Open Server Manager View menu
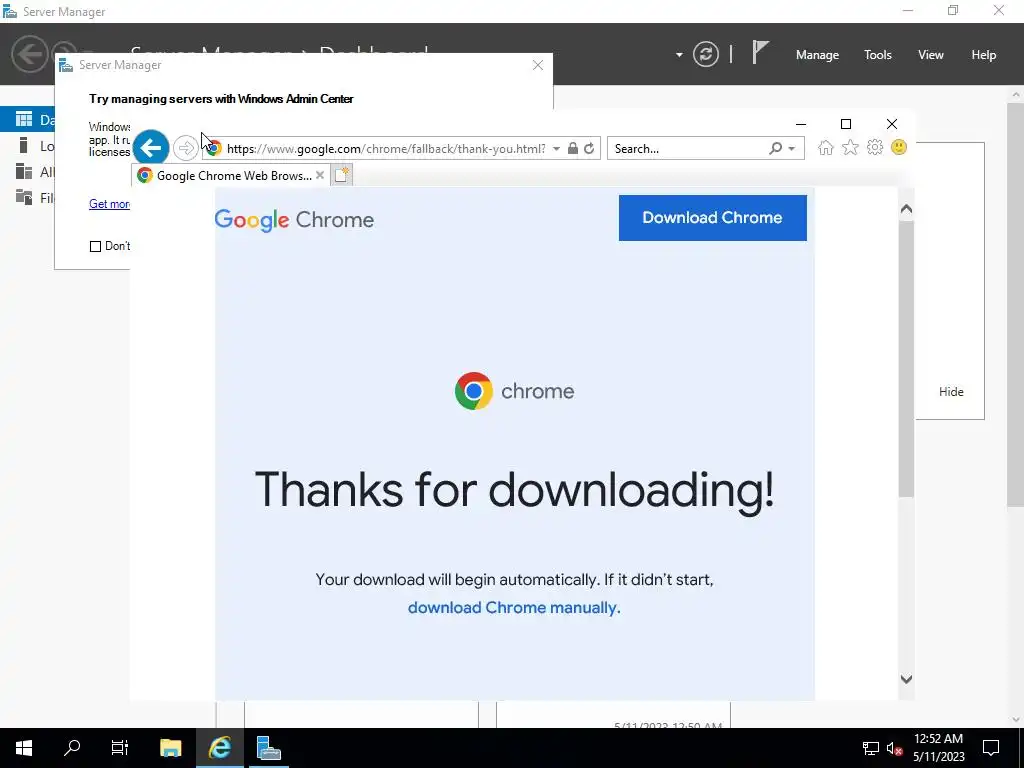 point(931,55)
